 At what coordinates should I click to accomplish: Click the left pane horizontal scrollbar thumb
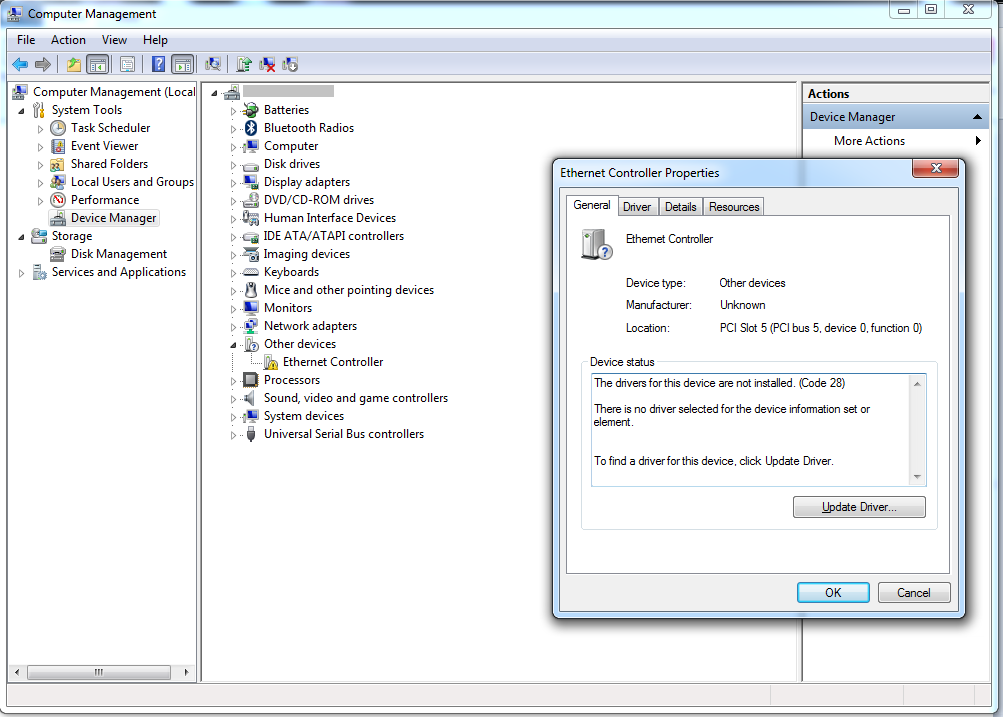pyautogui.click(x=99, y=672)
